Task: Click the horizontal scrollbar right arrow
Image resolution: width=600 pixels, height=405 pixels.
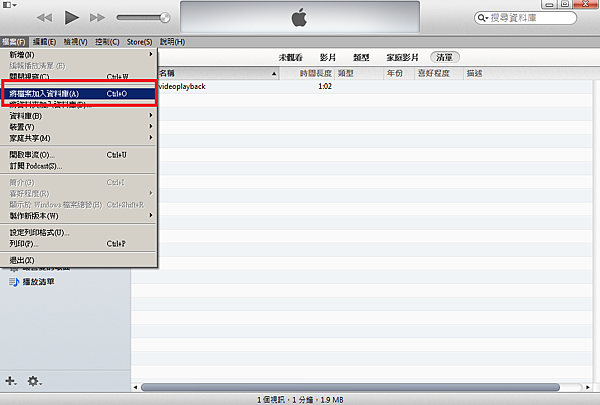Action: pos(588,387)
